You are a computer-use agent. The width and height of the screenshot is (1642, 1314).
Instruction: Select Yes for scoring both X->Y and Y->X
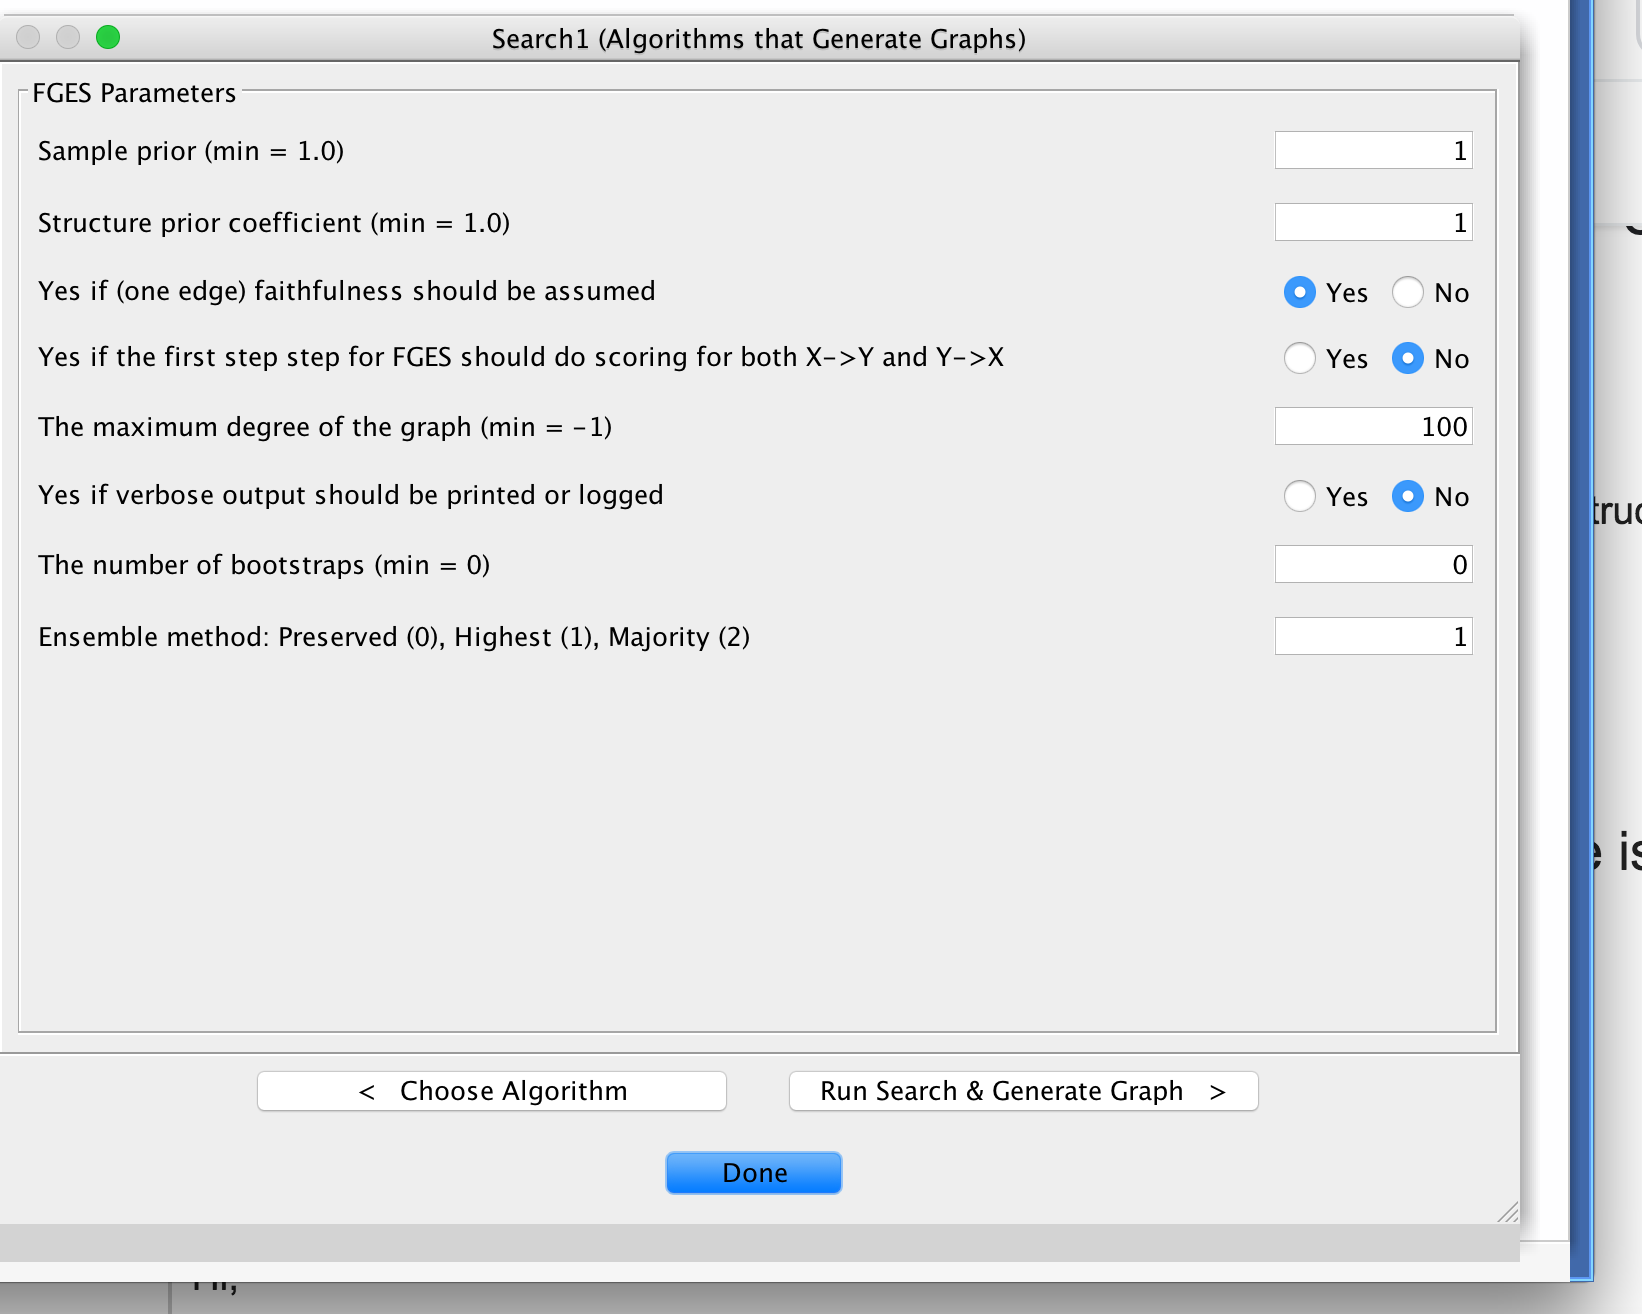click(x=1299, y=358)
